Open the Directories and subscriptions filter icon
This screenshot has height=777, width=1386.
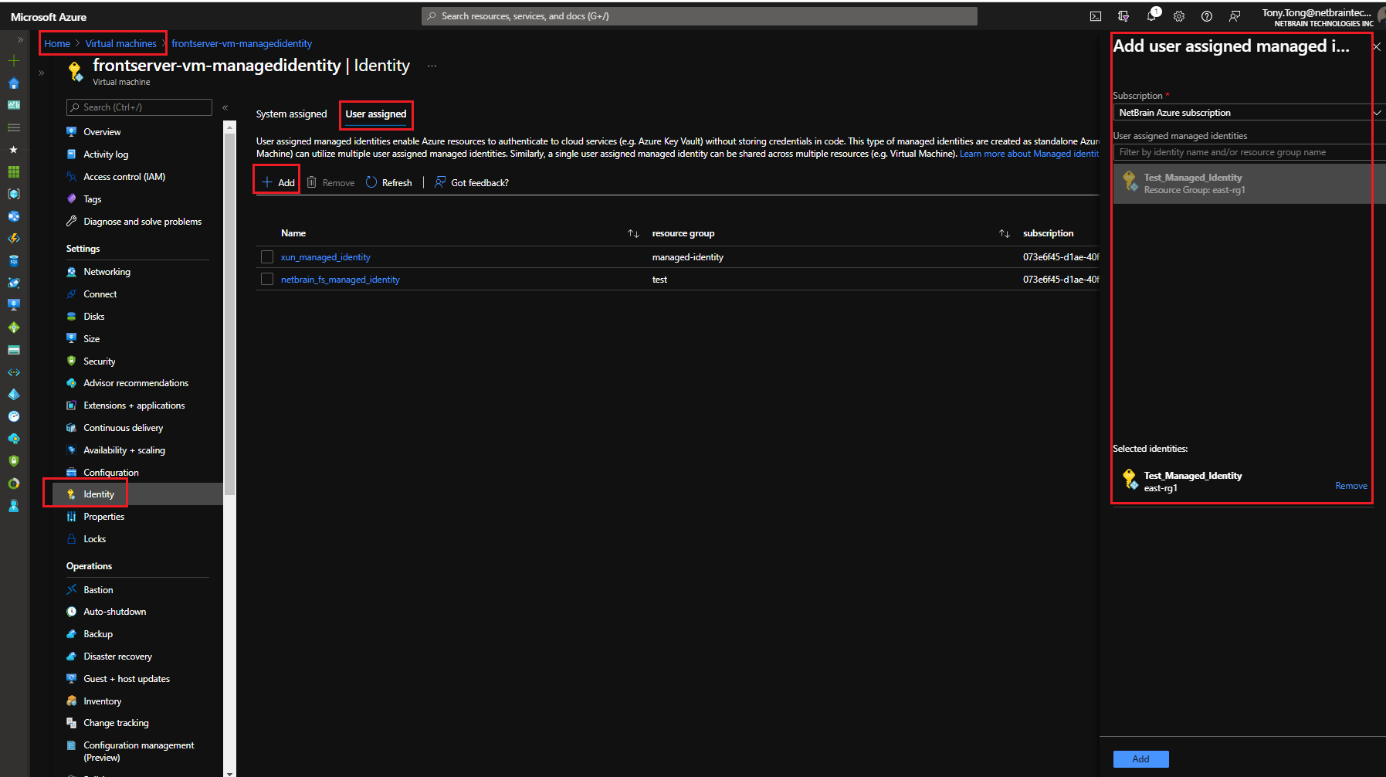click(x=1123, y=16)
